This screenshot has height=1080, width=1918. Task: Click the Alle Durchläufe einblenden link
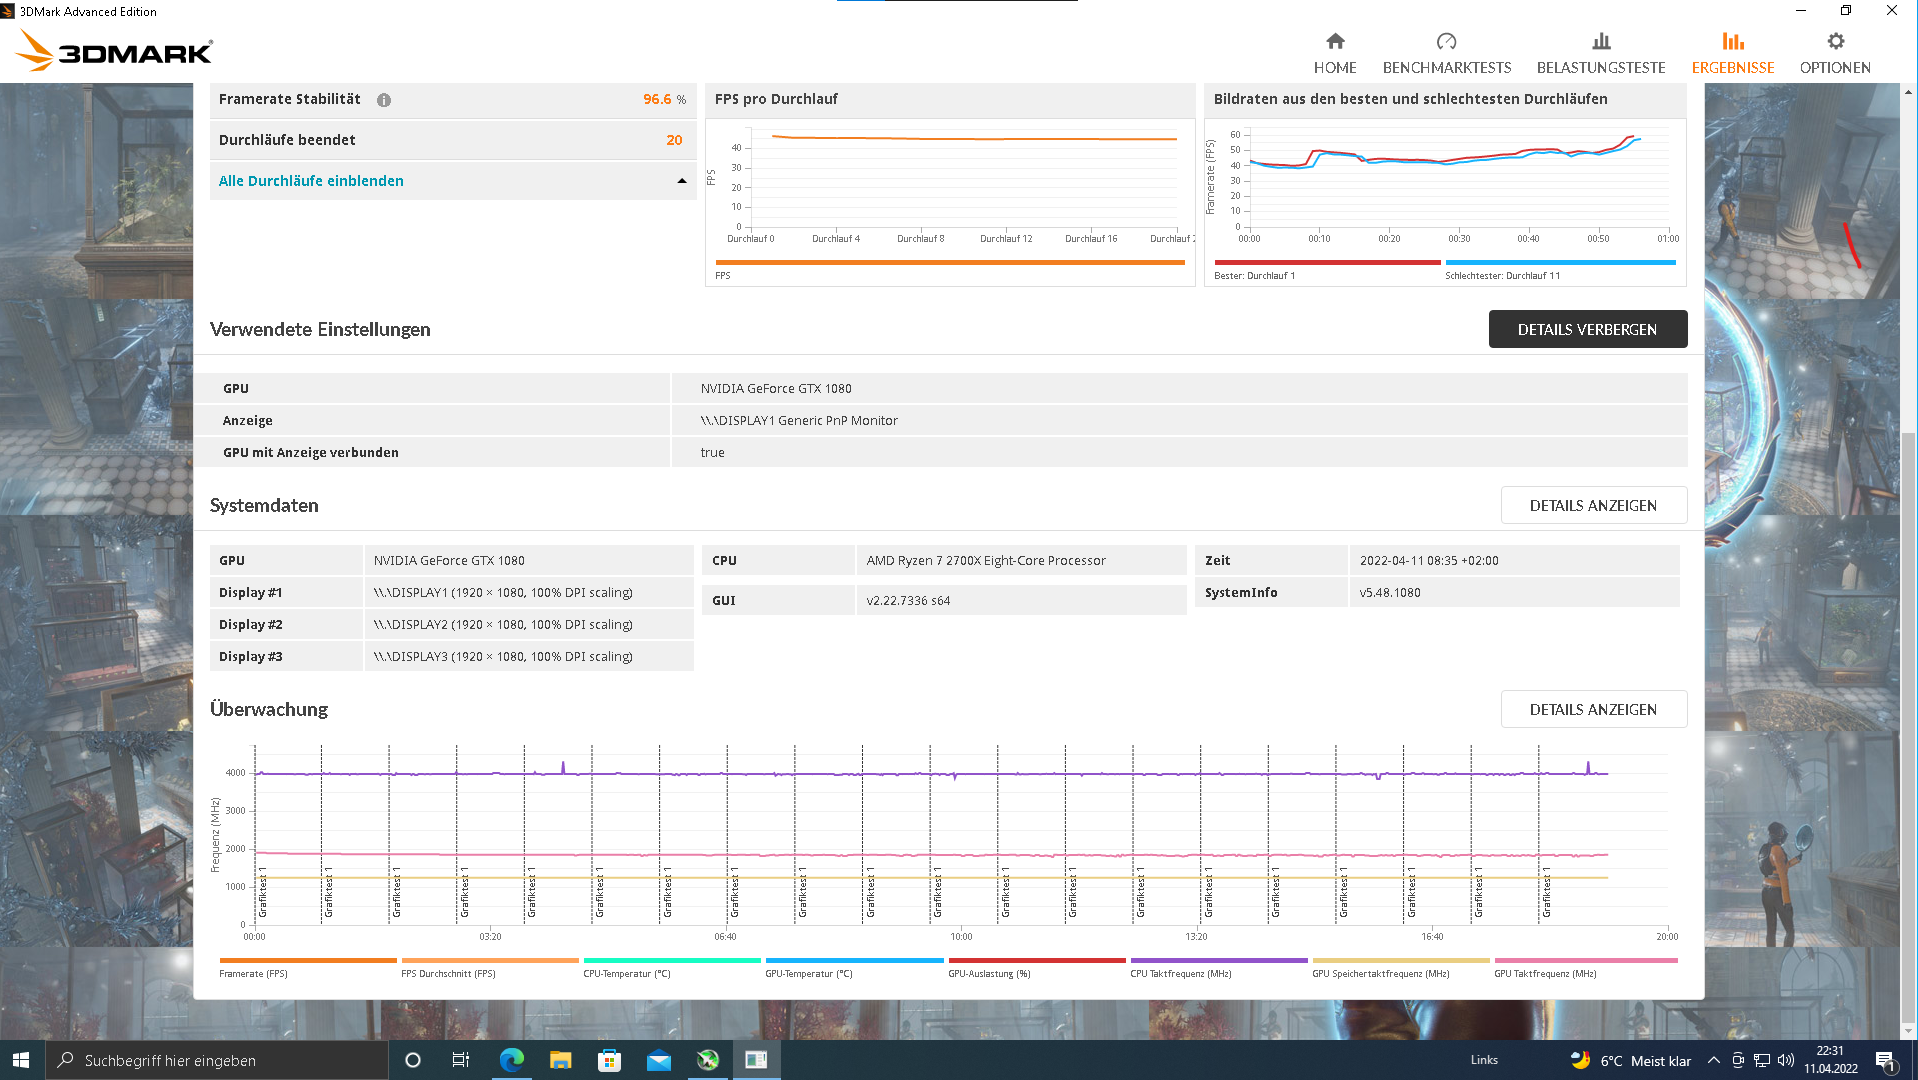tap(311, 181)
